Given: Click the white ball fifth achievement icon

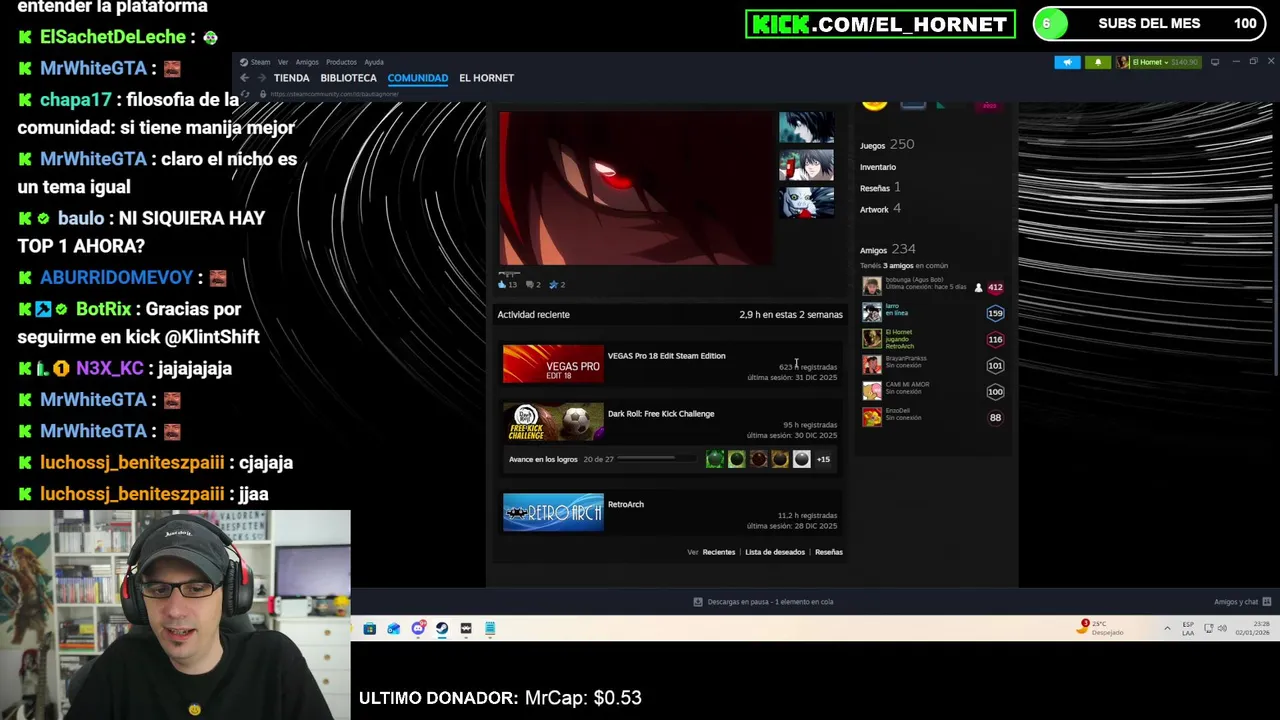Looking at the screenshot, I should [x=802, y=459].
